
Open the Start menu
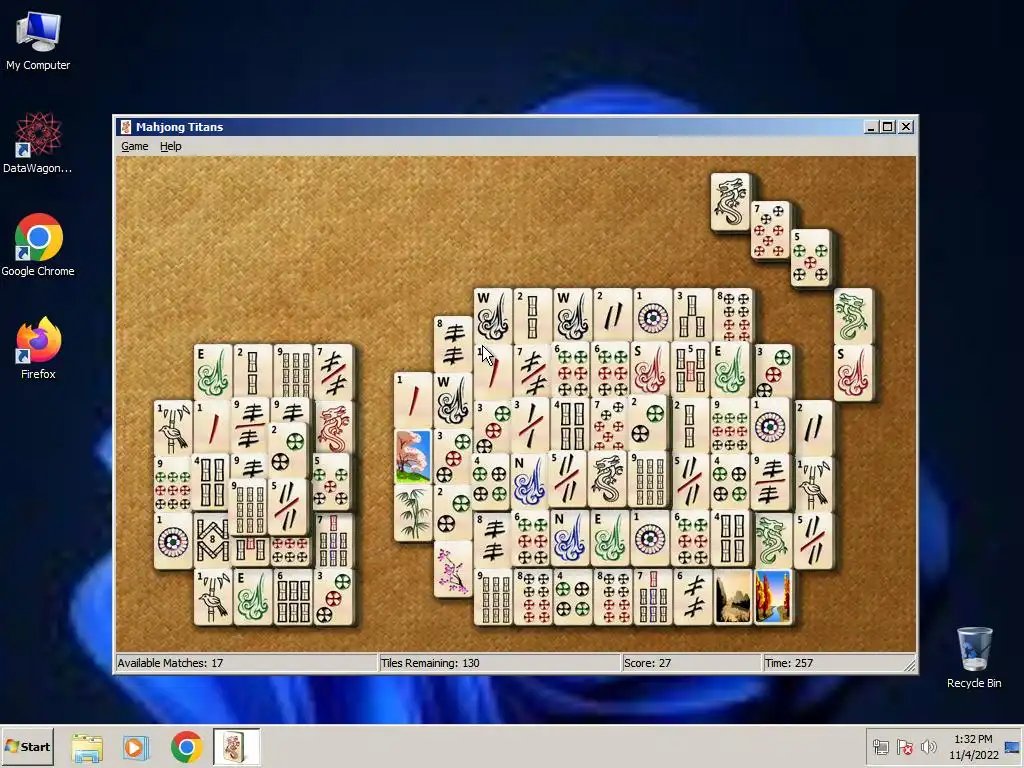(x=27, y=746)
